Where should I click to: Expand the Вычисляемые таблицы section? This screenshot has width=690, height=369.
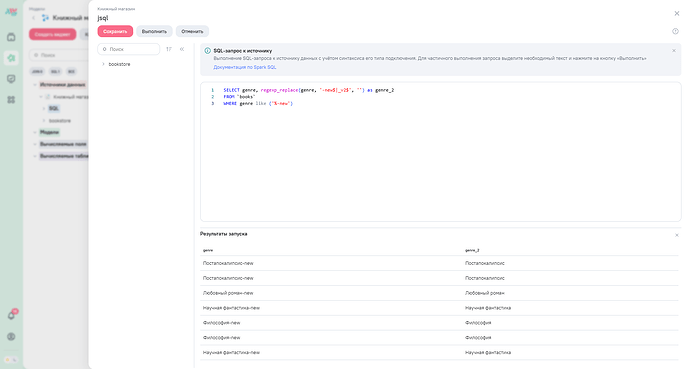pyautogui.click(x=35, y=156)
